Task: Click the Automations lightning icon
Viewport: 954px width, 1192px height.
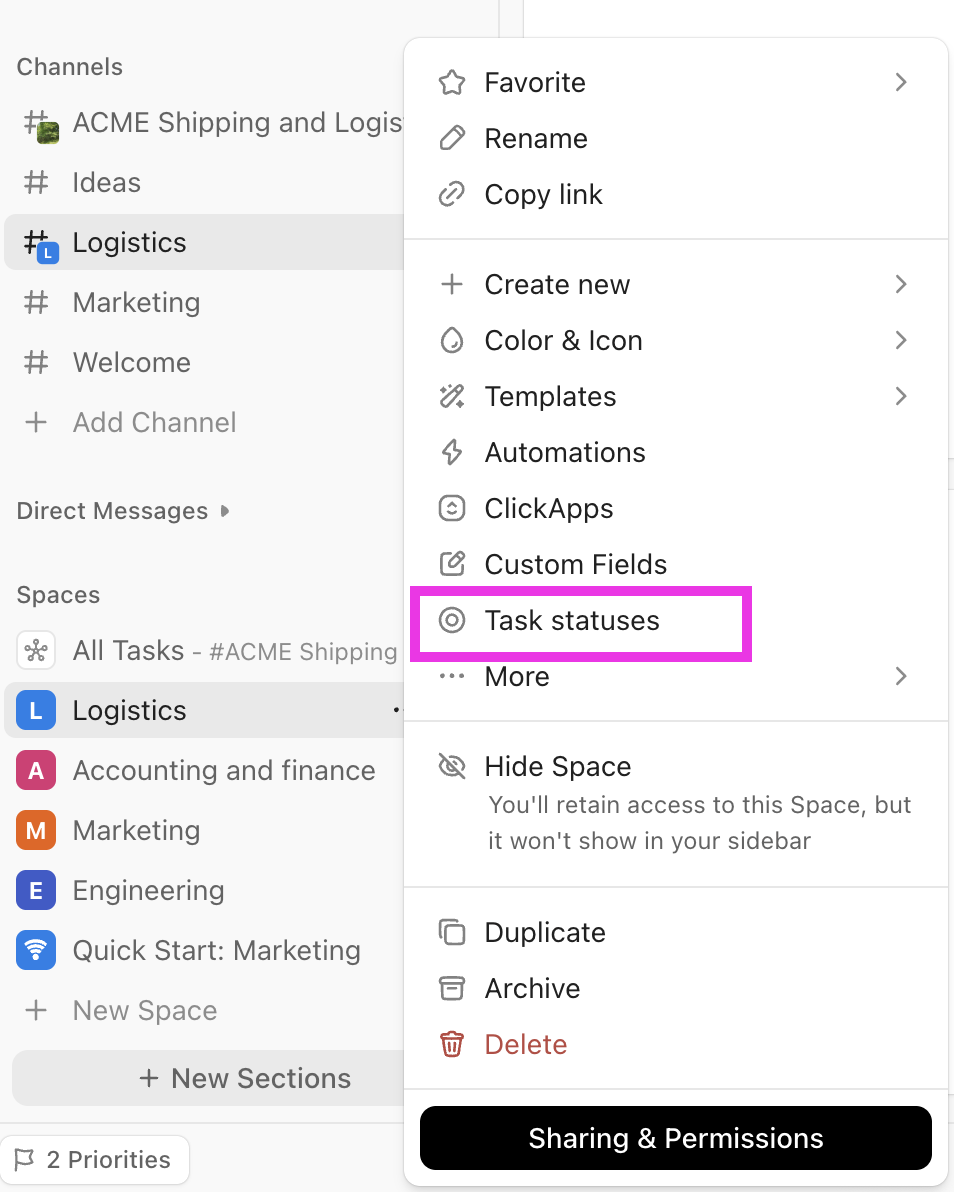Action: click(x=452, y=452)
